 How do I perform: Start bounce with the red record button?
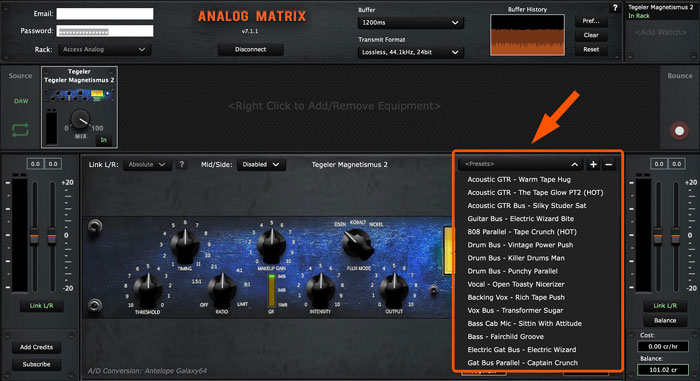(679, 131)
